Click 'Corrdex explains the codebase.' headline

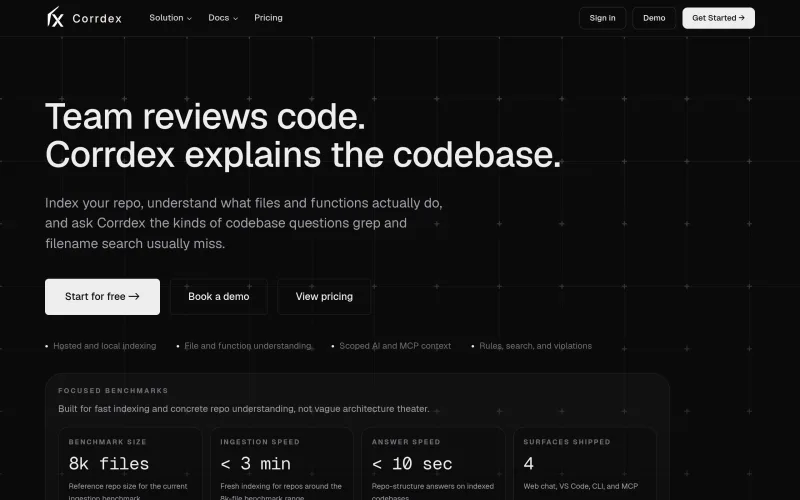point(303,155)
